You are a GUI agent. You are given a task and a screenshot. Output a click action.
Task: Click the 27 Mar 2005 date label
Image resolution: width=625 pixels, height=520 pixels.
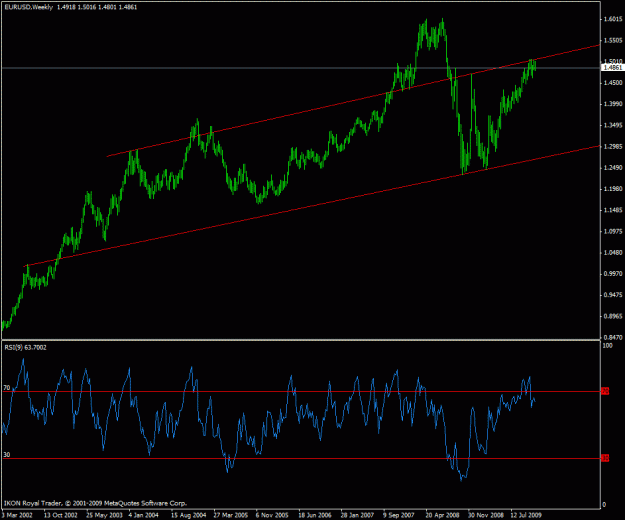pos(231,515)
